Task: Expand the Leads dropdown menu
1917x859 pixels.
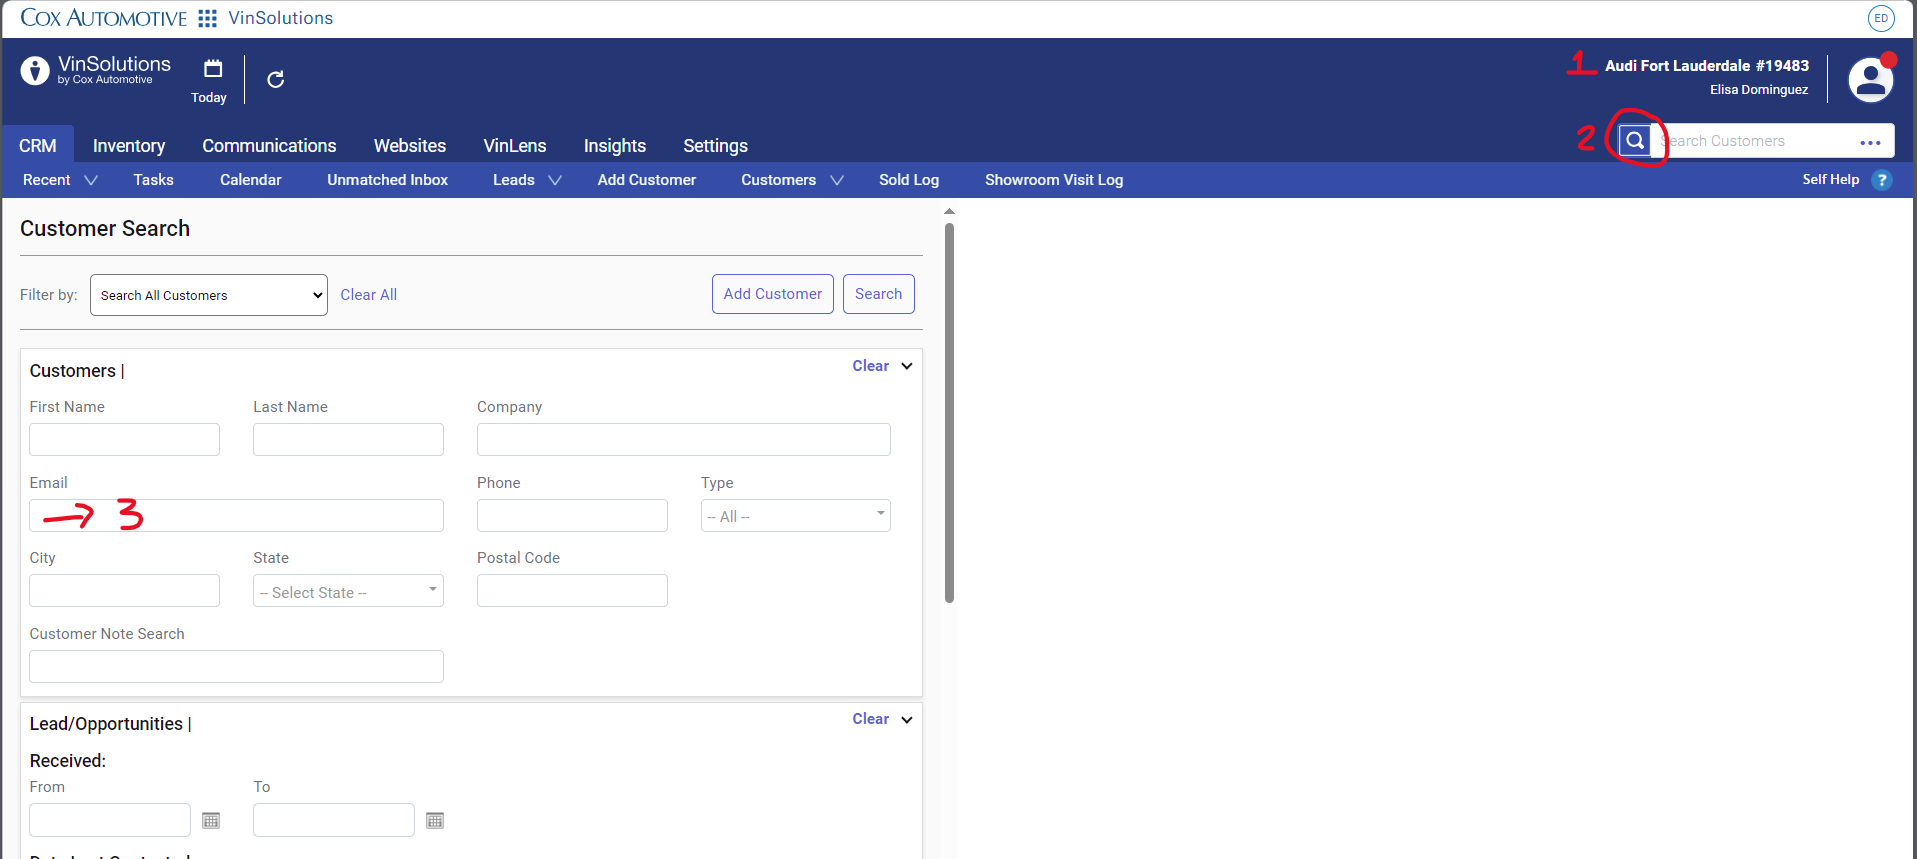Action: 527,180
